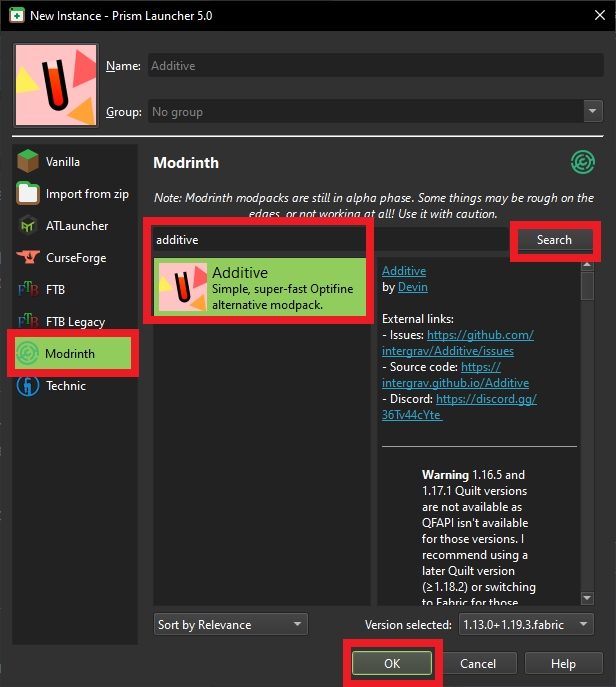Viewport: 616px width, 687px height.
Task: Click the Additive modpack result icon
Action: (183, 287)
